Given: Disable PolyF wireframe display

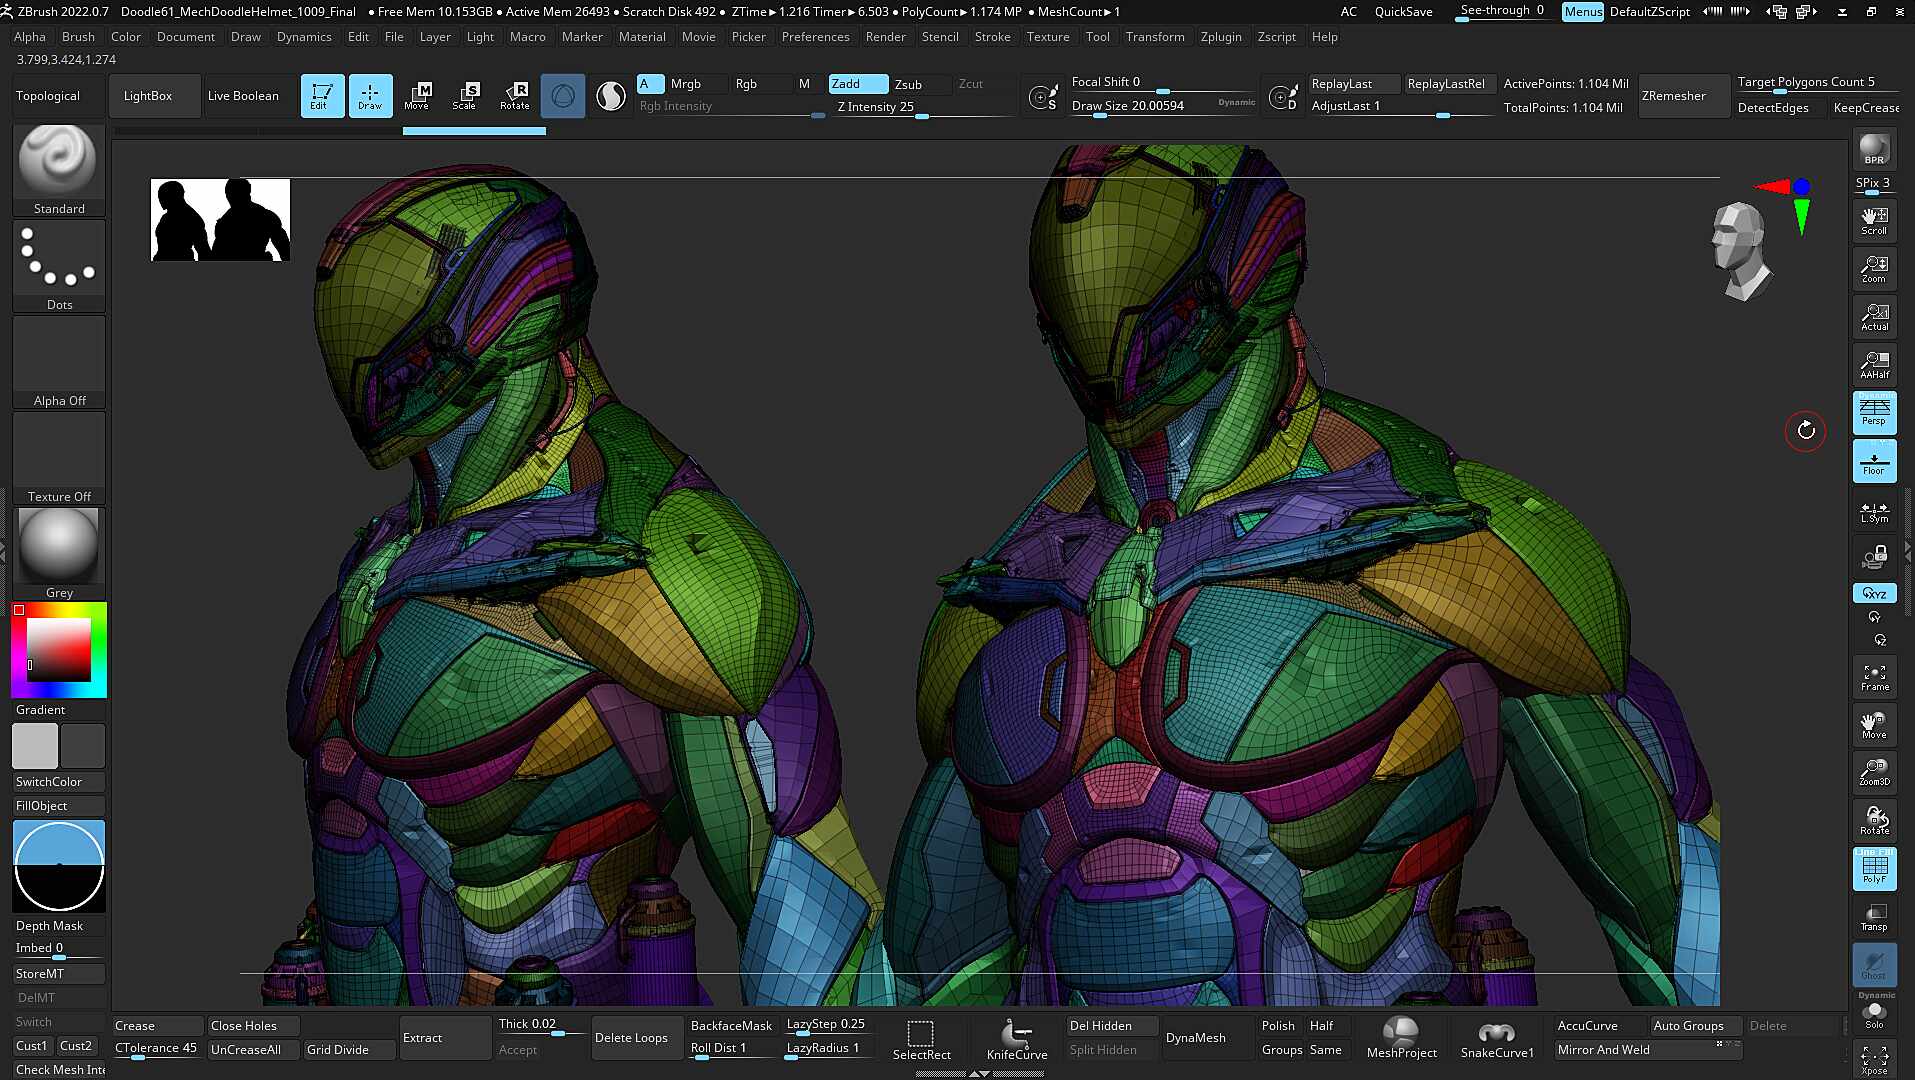Looking at the screenshot, I should tap(1875, 869).
